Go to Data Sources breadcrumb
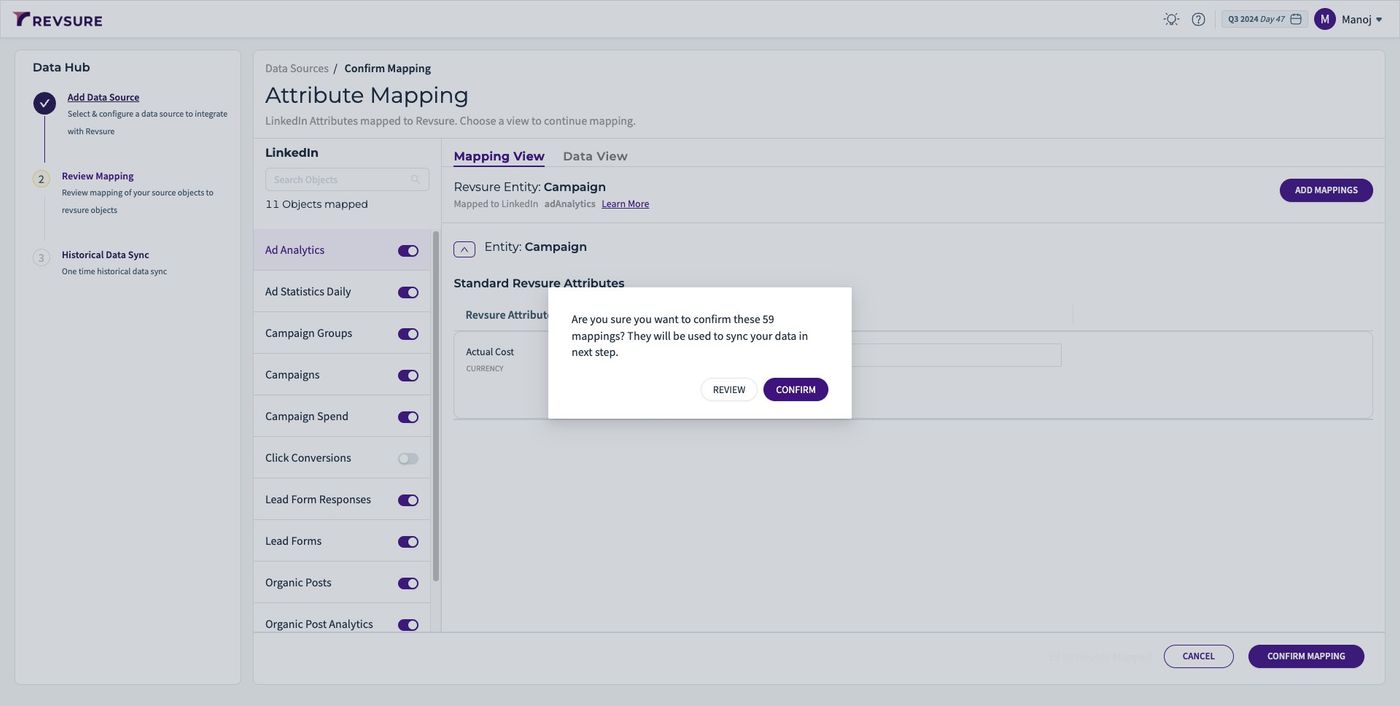The width and height of the screenshot is (1400, 706). (x=297, y=68)
